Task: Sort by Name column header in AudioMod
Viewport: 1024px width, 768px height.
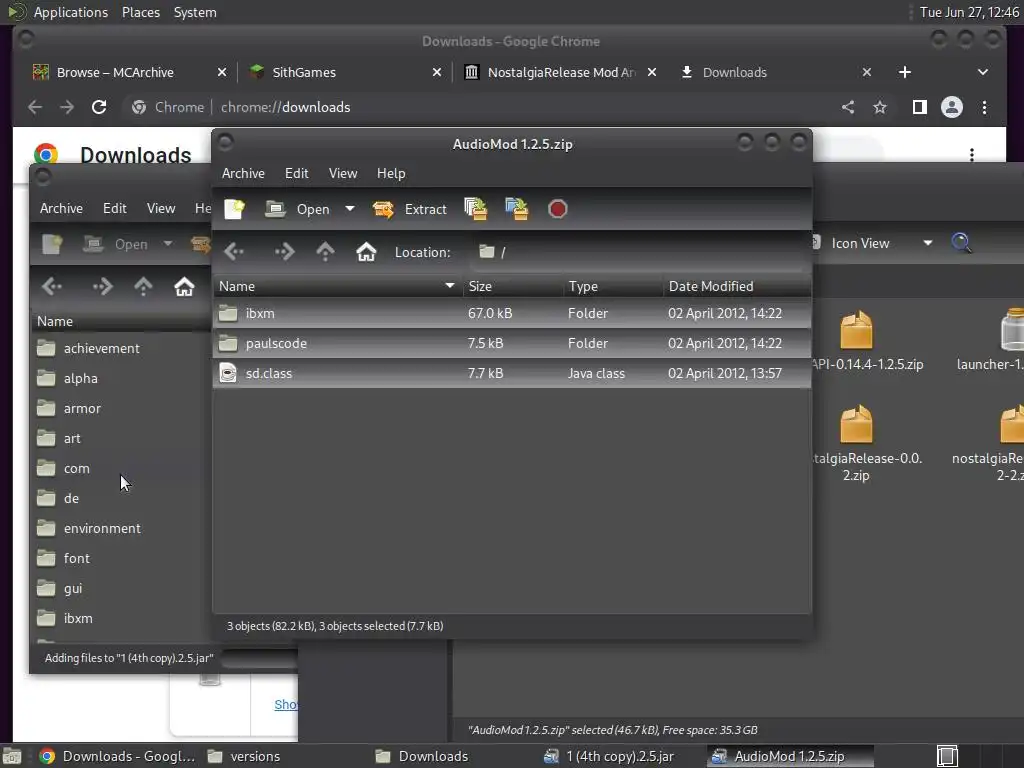Action: (337, 286)
